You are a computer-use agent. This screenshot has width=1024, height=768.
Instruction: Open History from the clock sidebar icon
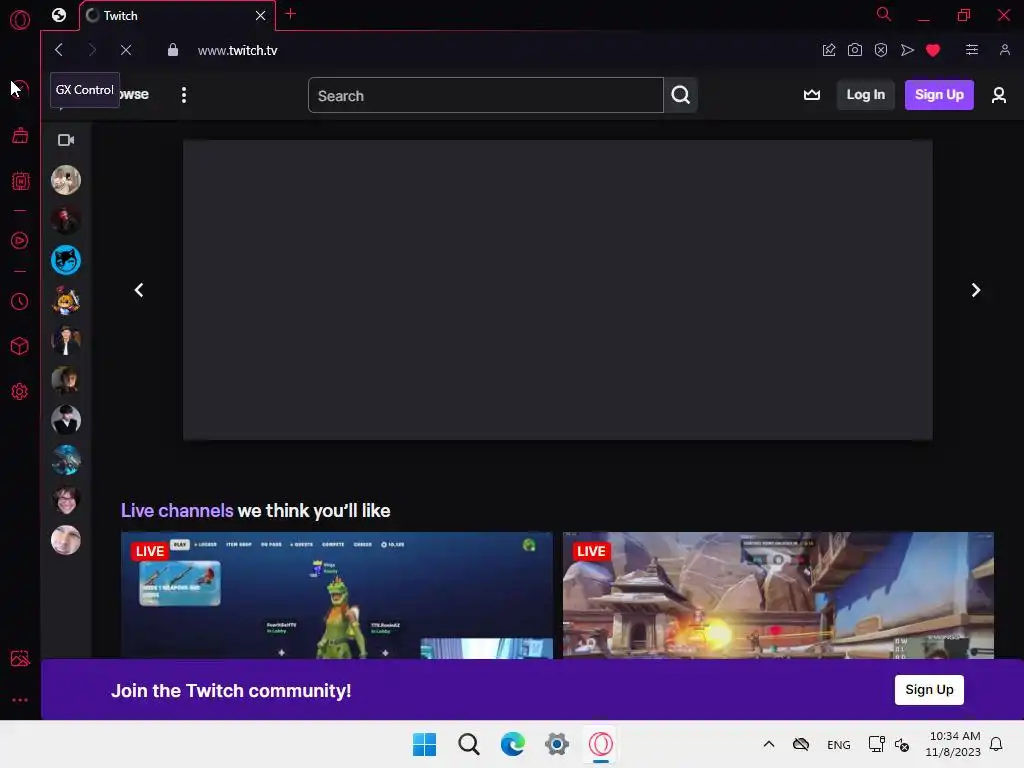coord(20,301)
